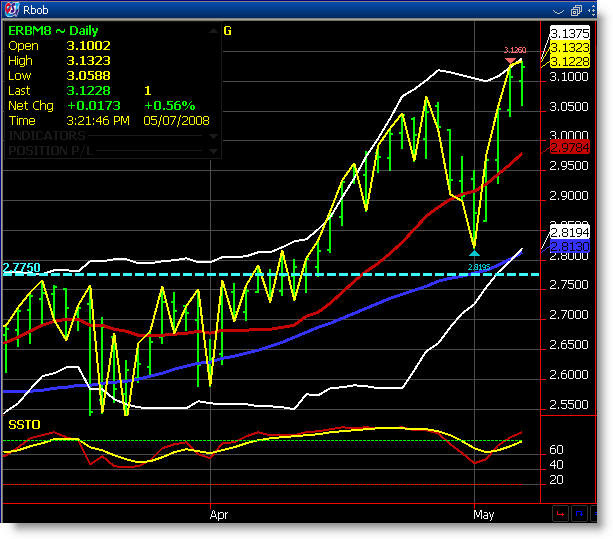Click the Rbob window application icon
Screen dimensions: 613x539
pos(11,9)
